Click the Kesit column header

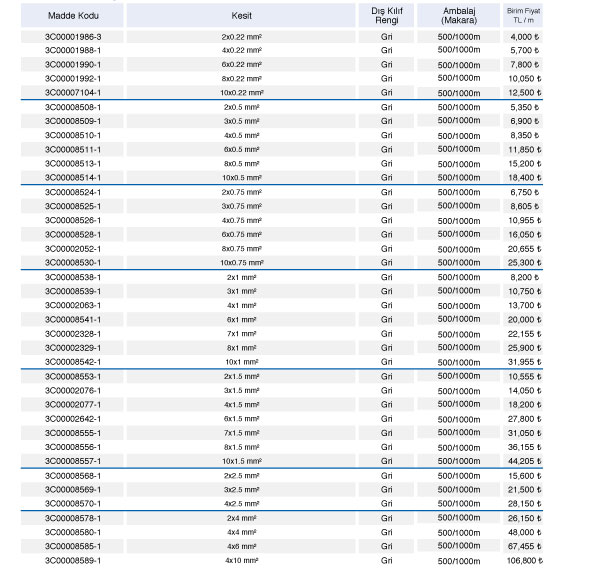tap(241, 16)
